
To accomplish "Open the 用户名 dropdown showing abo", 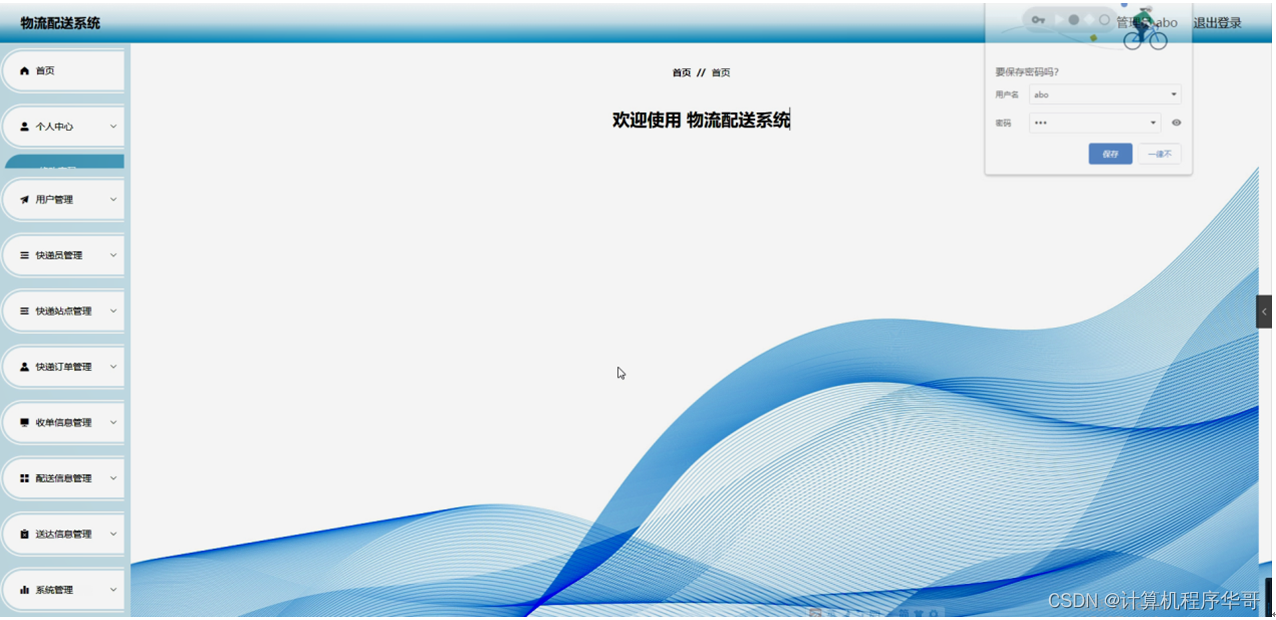I will [1105, 95].
